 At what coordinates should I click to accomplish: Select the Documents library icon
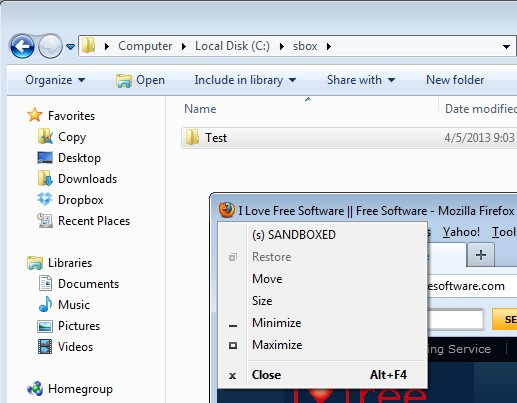[x=45, y=283]
